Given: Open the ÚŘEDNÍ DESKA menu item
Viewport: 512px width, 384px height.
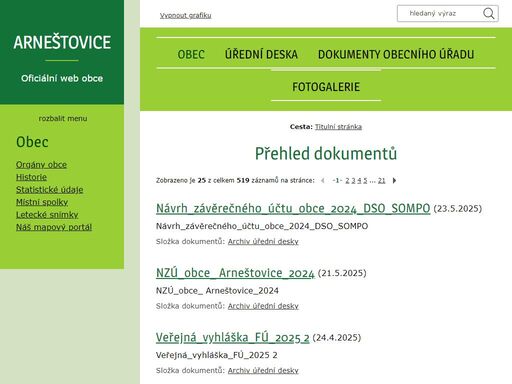Looking at the screenshot, I should click(261, 54).
